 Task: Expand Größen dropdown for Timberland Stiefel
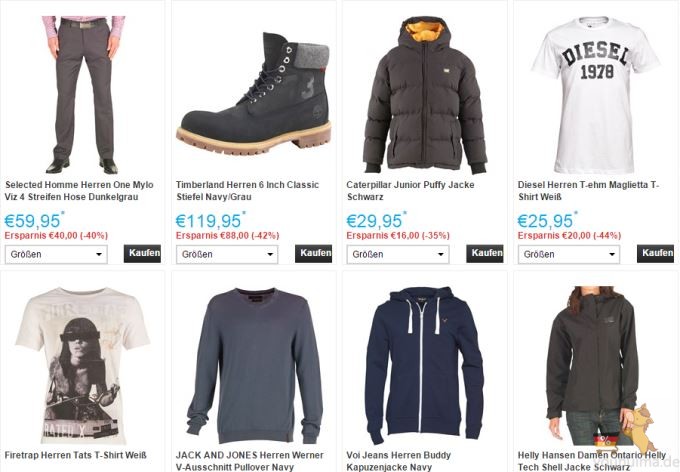point(227,254)
